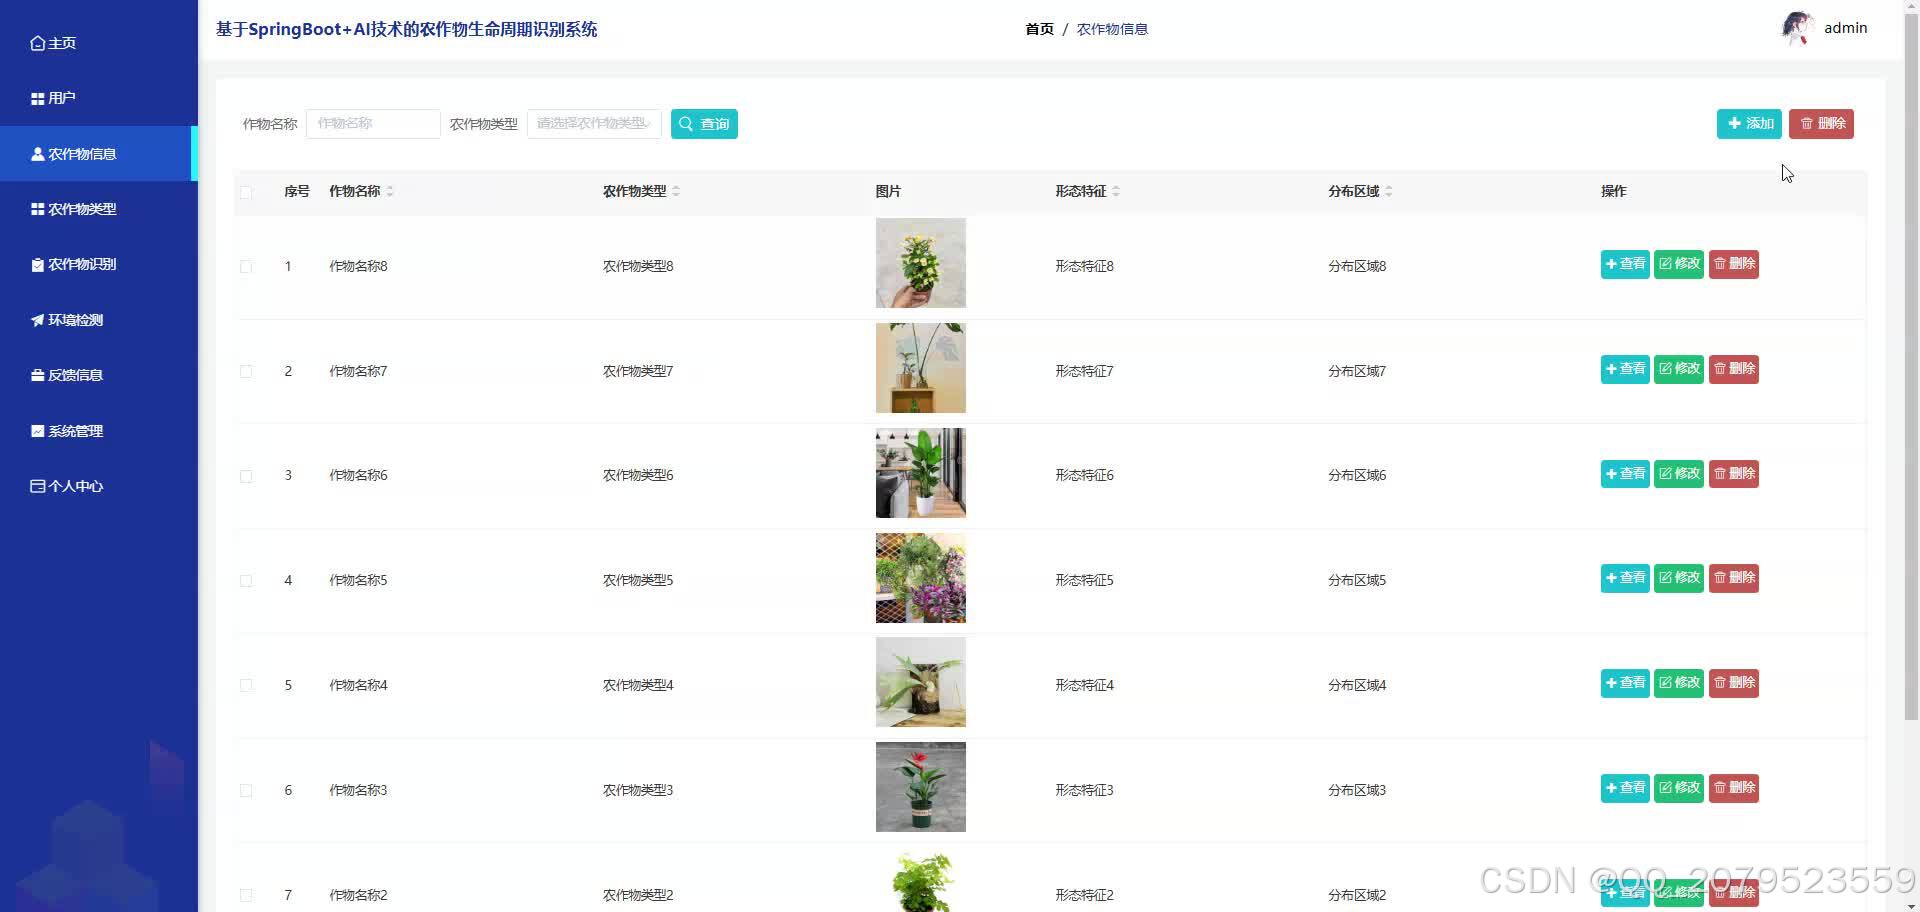1920x912 pixels.
Task: Toggle the select-all checkbox in table header
Action: (x=246, y=192)
